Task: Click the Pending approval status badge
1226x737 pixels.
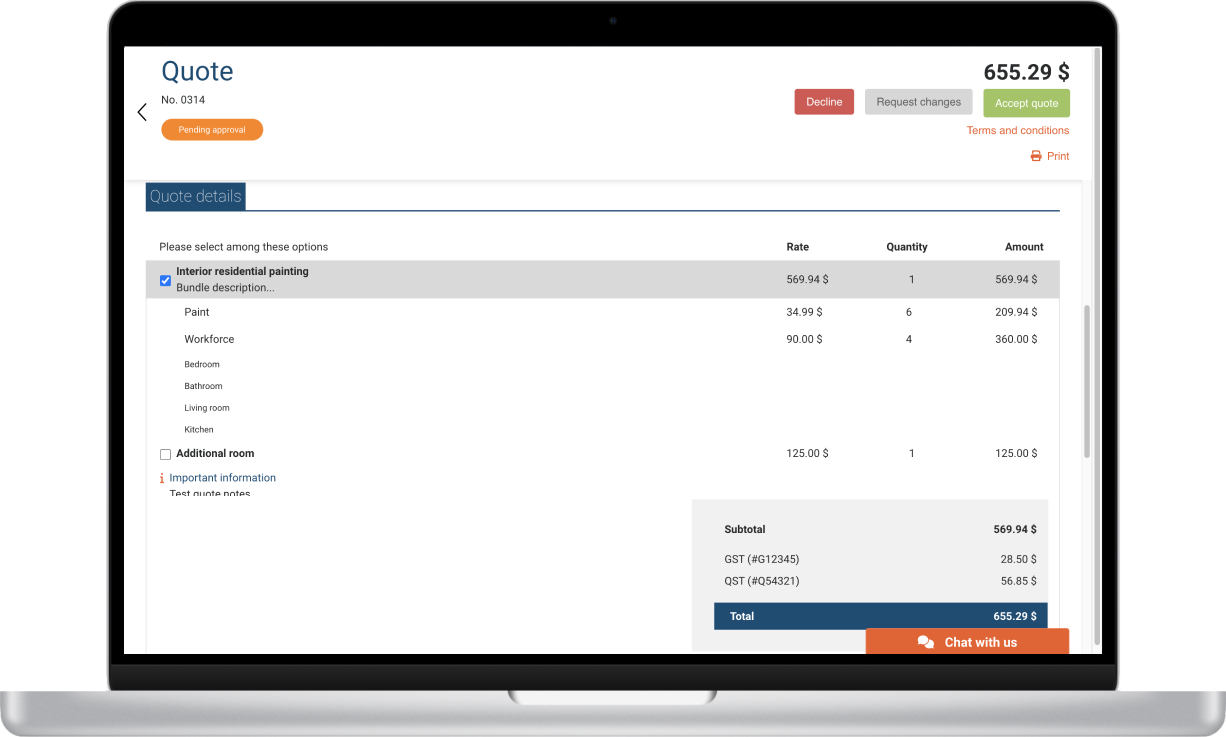Action: click(x=212, y=130)
